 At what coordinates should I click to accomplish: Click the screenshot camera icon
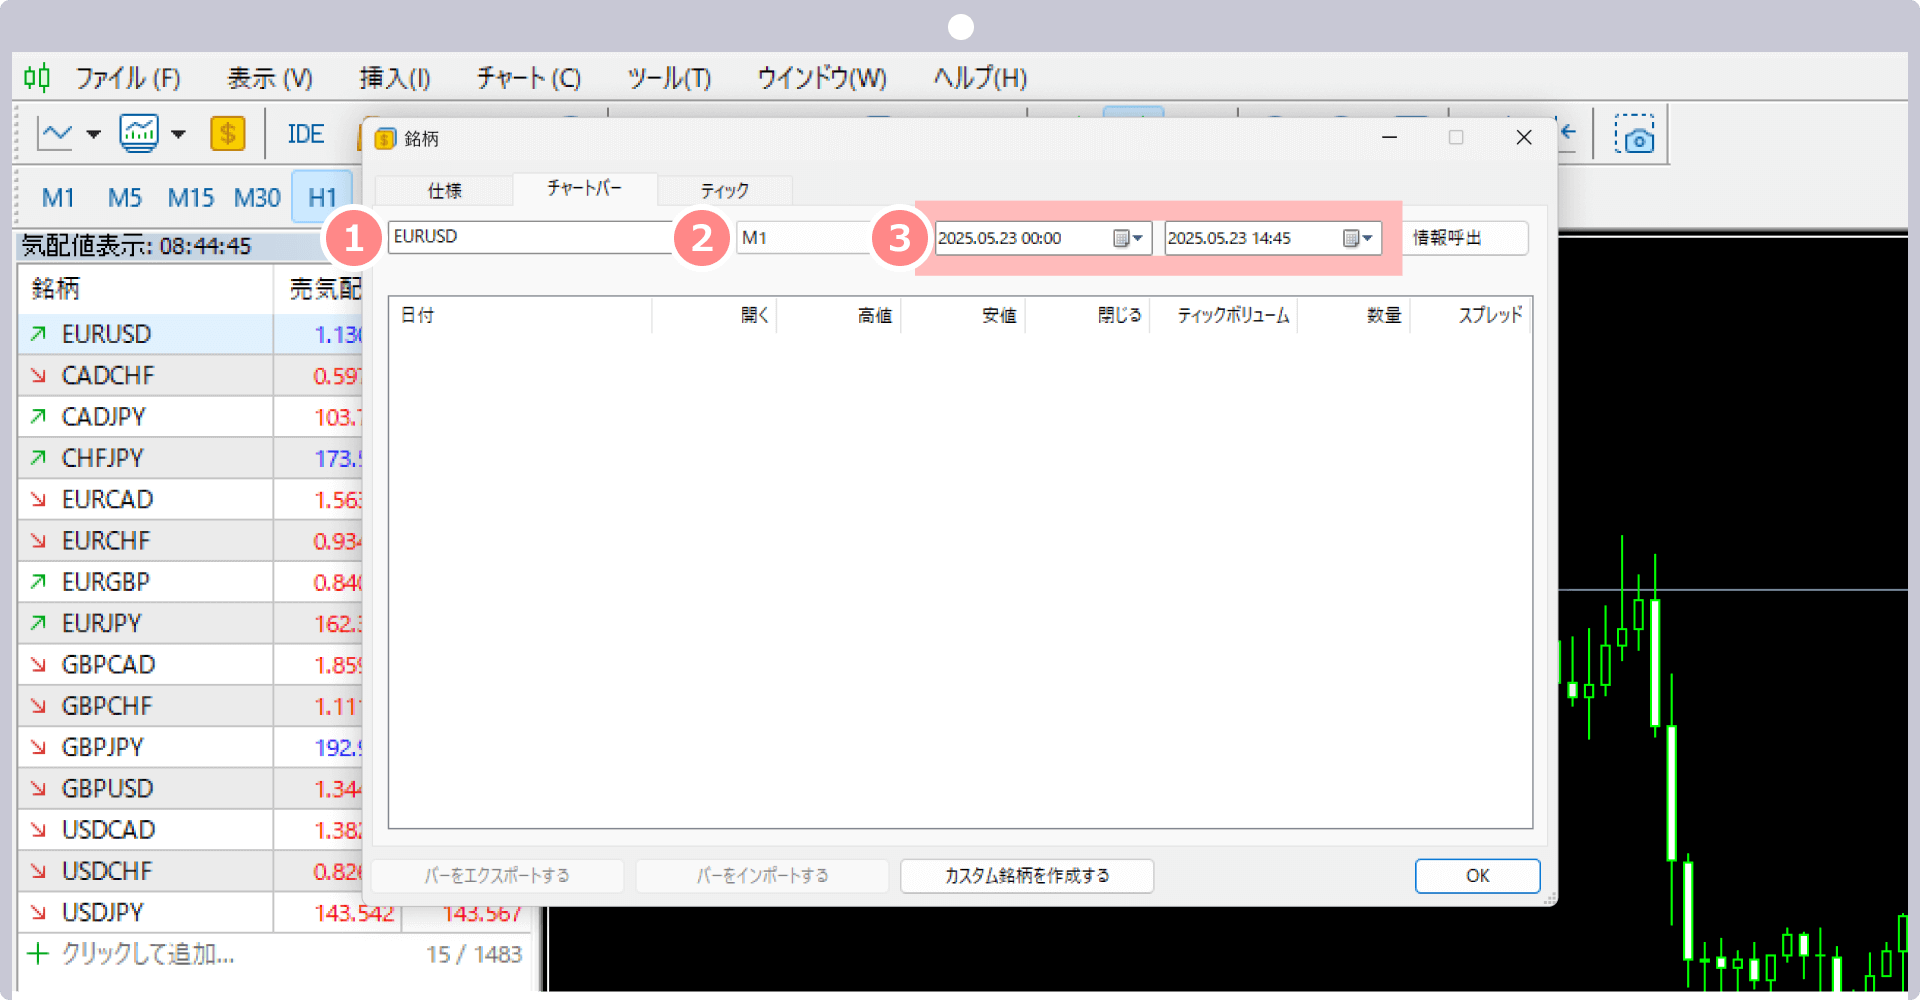1635,134
